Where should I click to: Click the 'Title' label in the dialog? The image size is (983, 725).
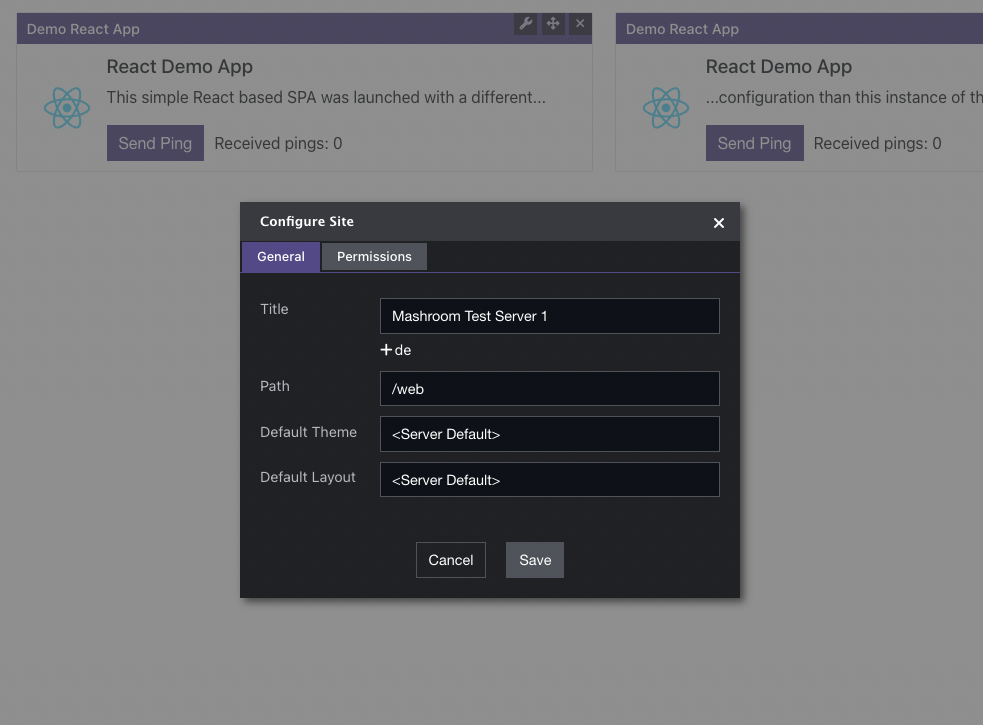pyautogui.click(x=274, y=309)
